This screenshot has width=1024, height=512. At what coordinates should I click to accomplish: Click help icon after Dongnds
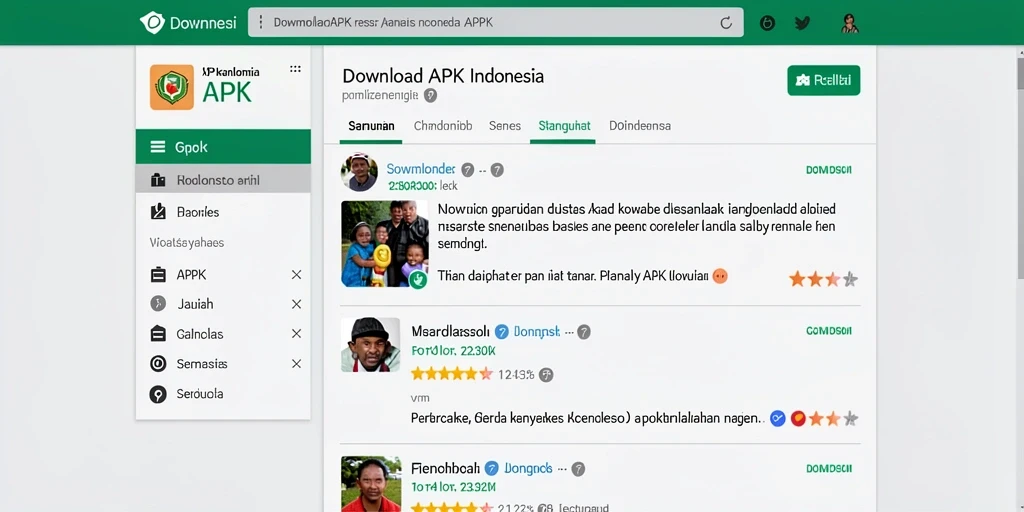[578, 468]
